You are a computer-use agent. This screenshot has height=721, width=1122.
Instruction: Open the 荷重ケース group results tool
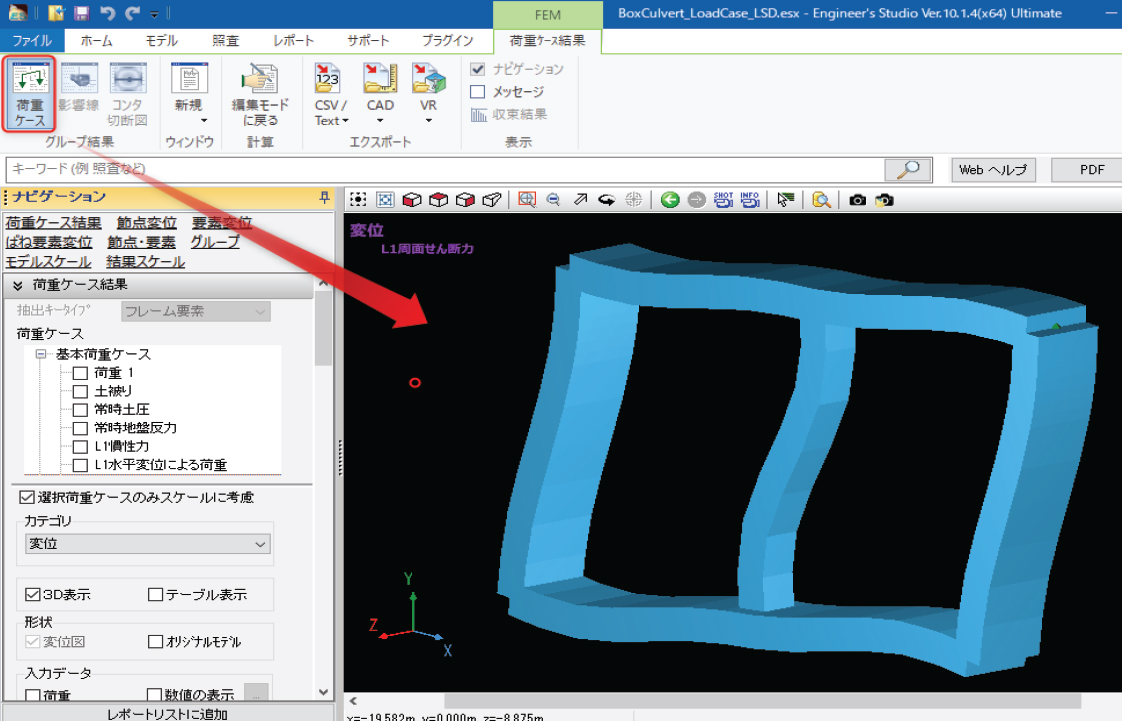[x=29, y=94]
